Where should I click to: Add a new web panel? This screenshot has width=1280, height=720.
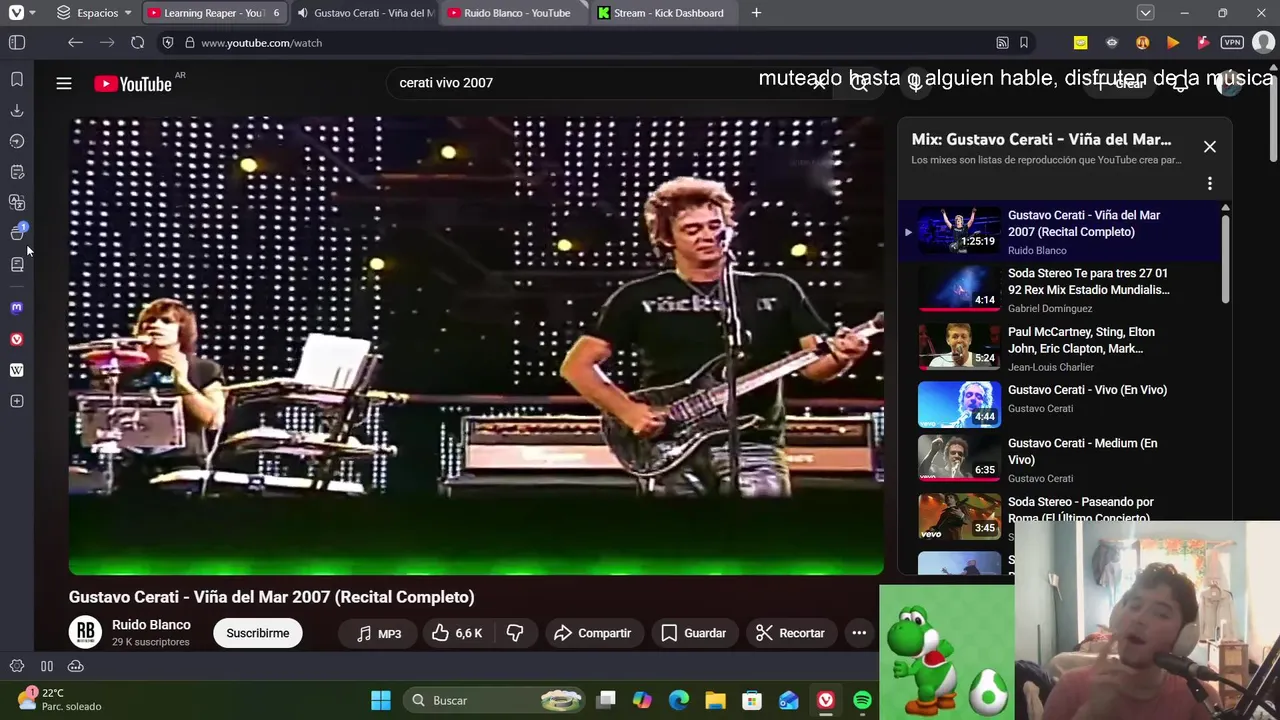pos(16,401)
